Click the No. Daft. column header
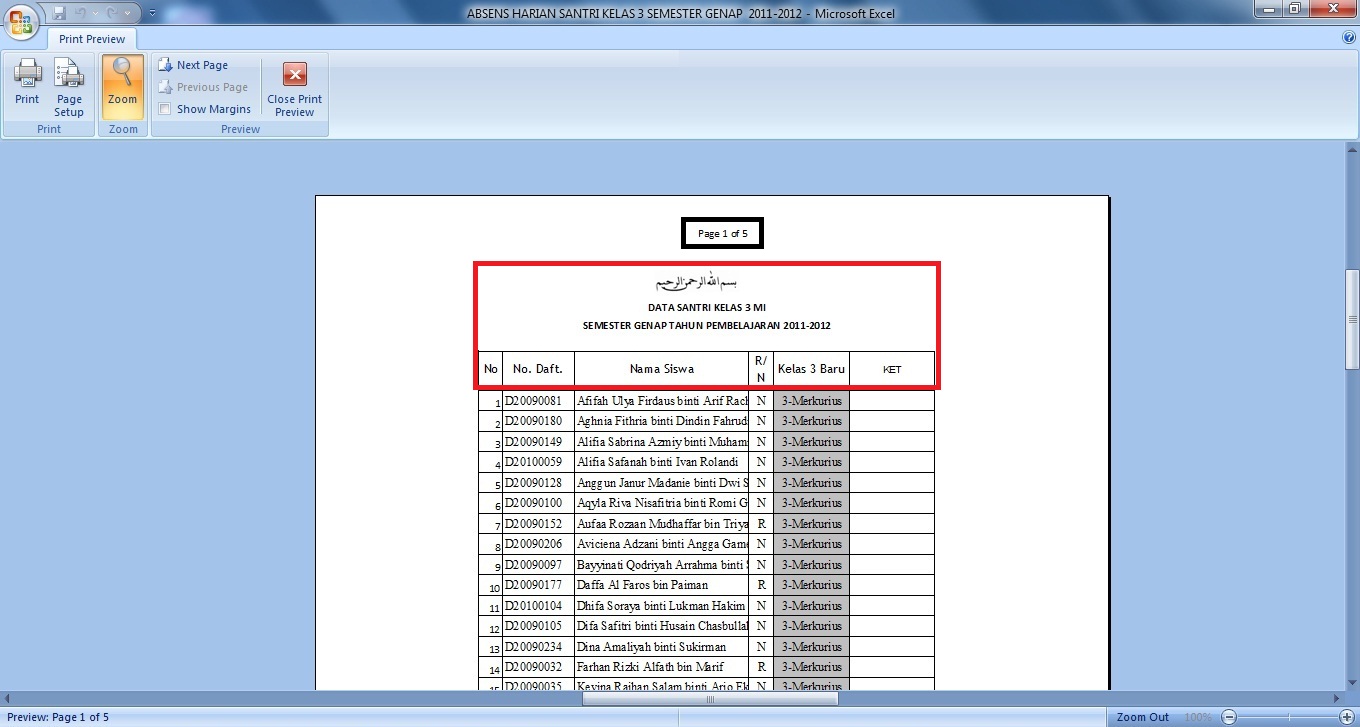This screenshot has width=1360, height=727. 538,369
